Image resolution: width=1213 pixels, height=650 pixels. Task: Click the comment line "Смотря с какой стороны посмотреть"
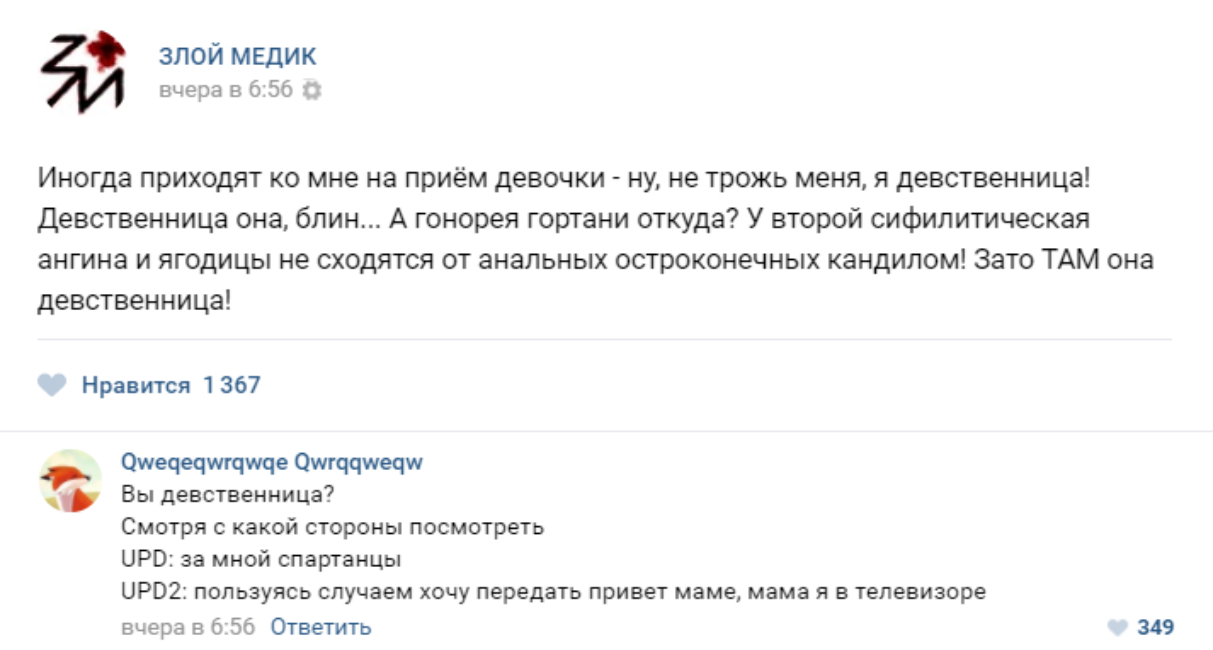(x=332, y=526)
